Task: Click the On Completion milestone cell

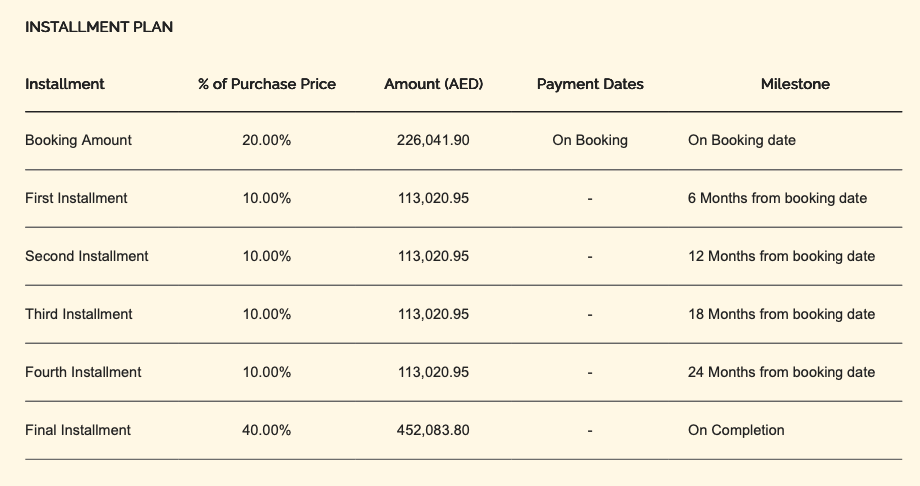Action: (x=736, y=430)
